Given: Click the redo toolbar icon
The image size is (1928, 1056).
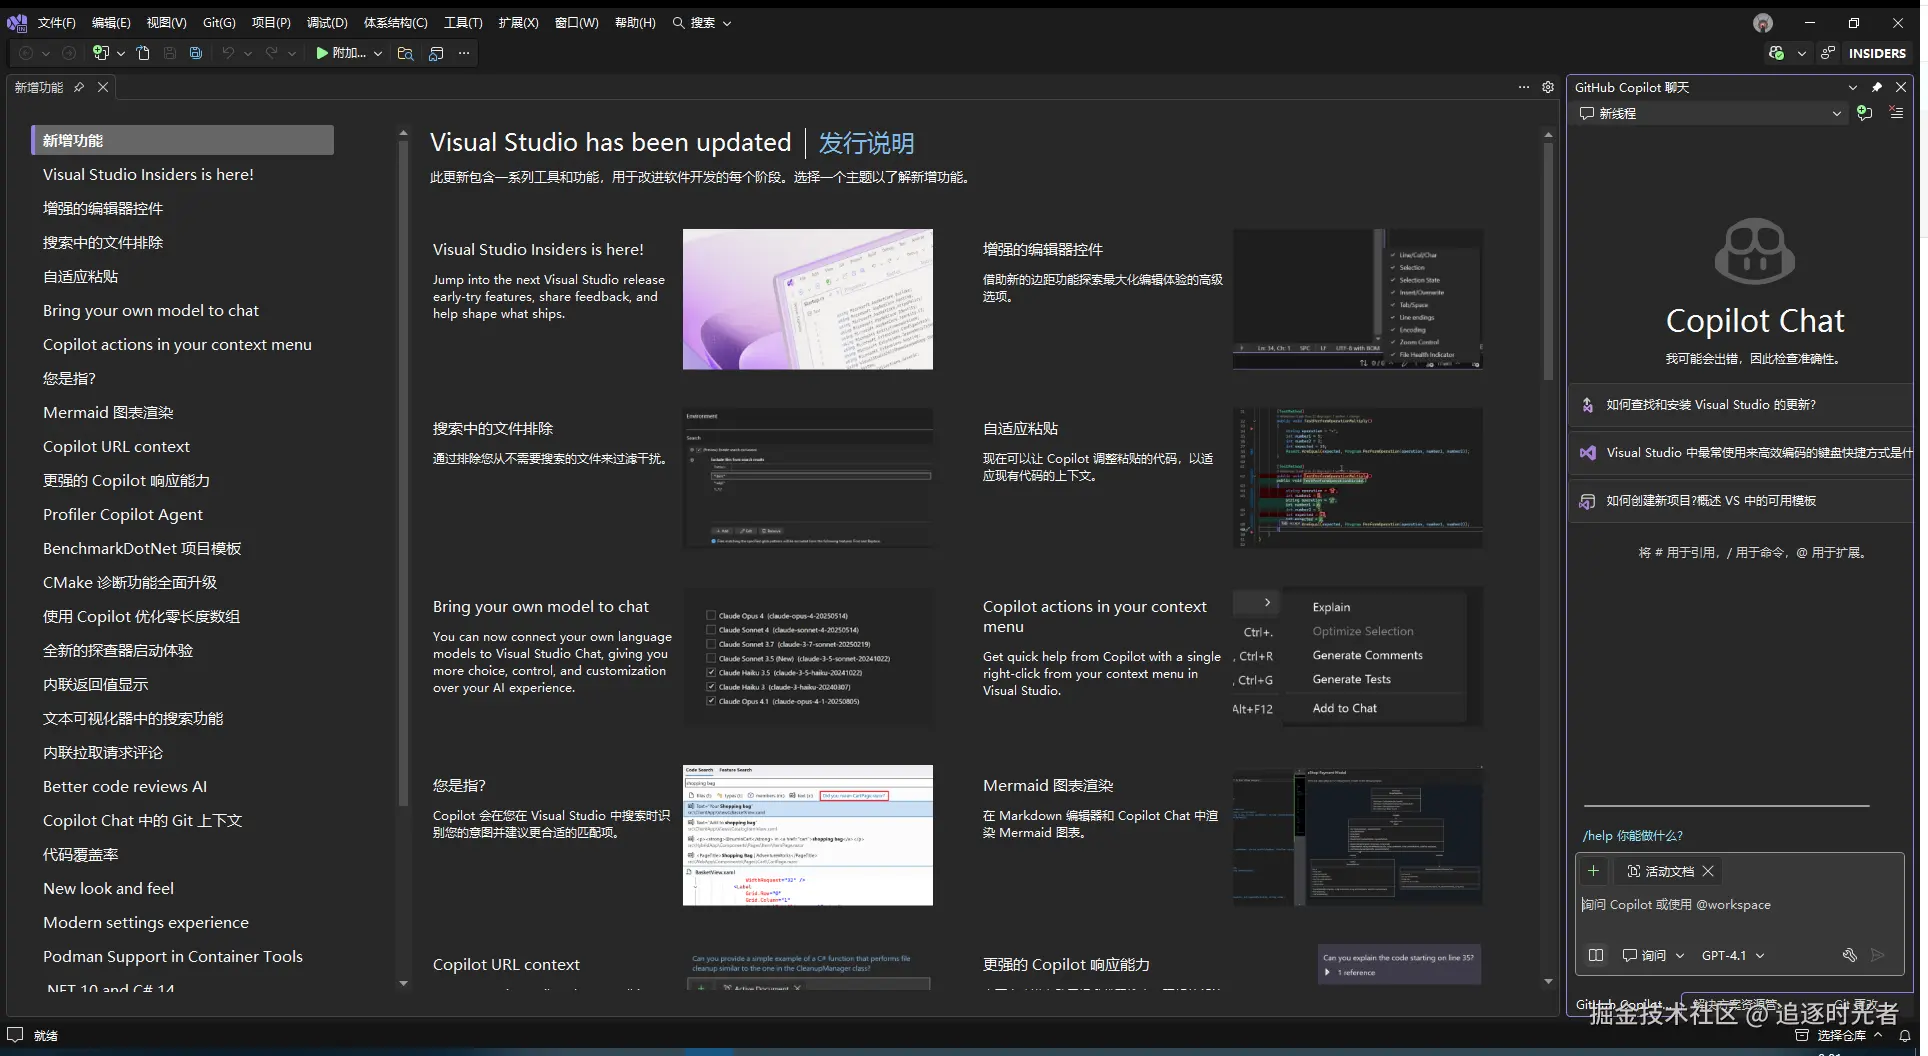Looking at the screenshot, I should point(271,53).
